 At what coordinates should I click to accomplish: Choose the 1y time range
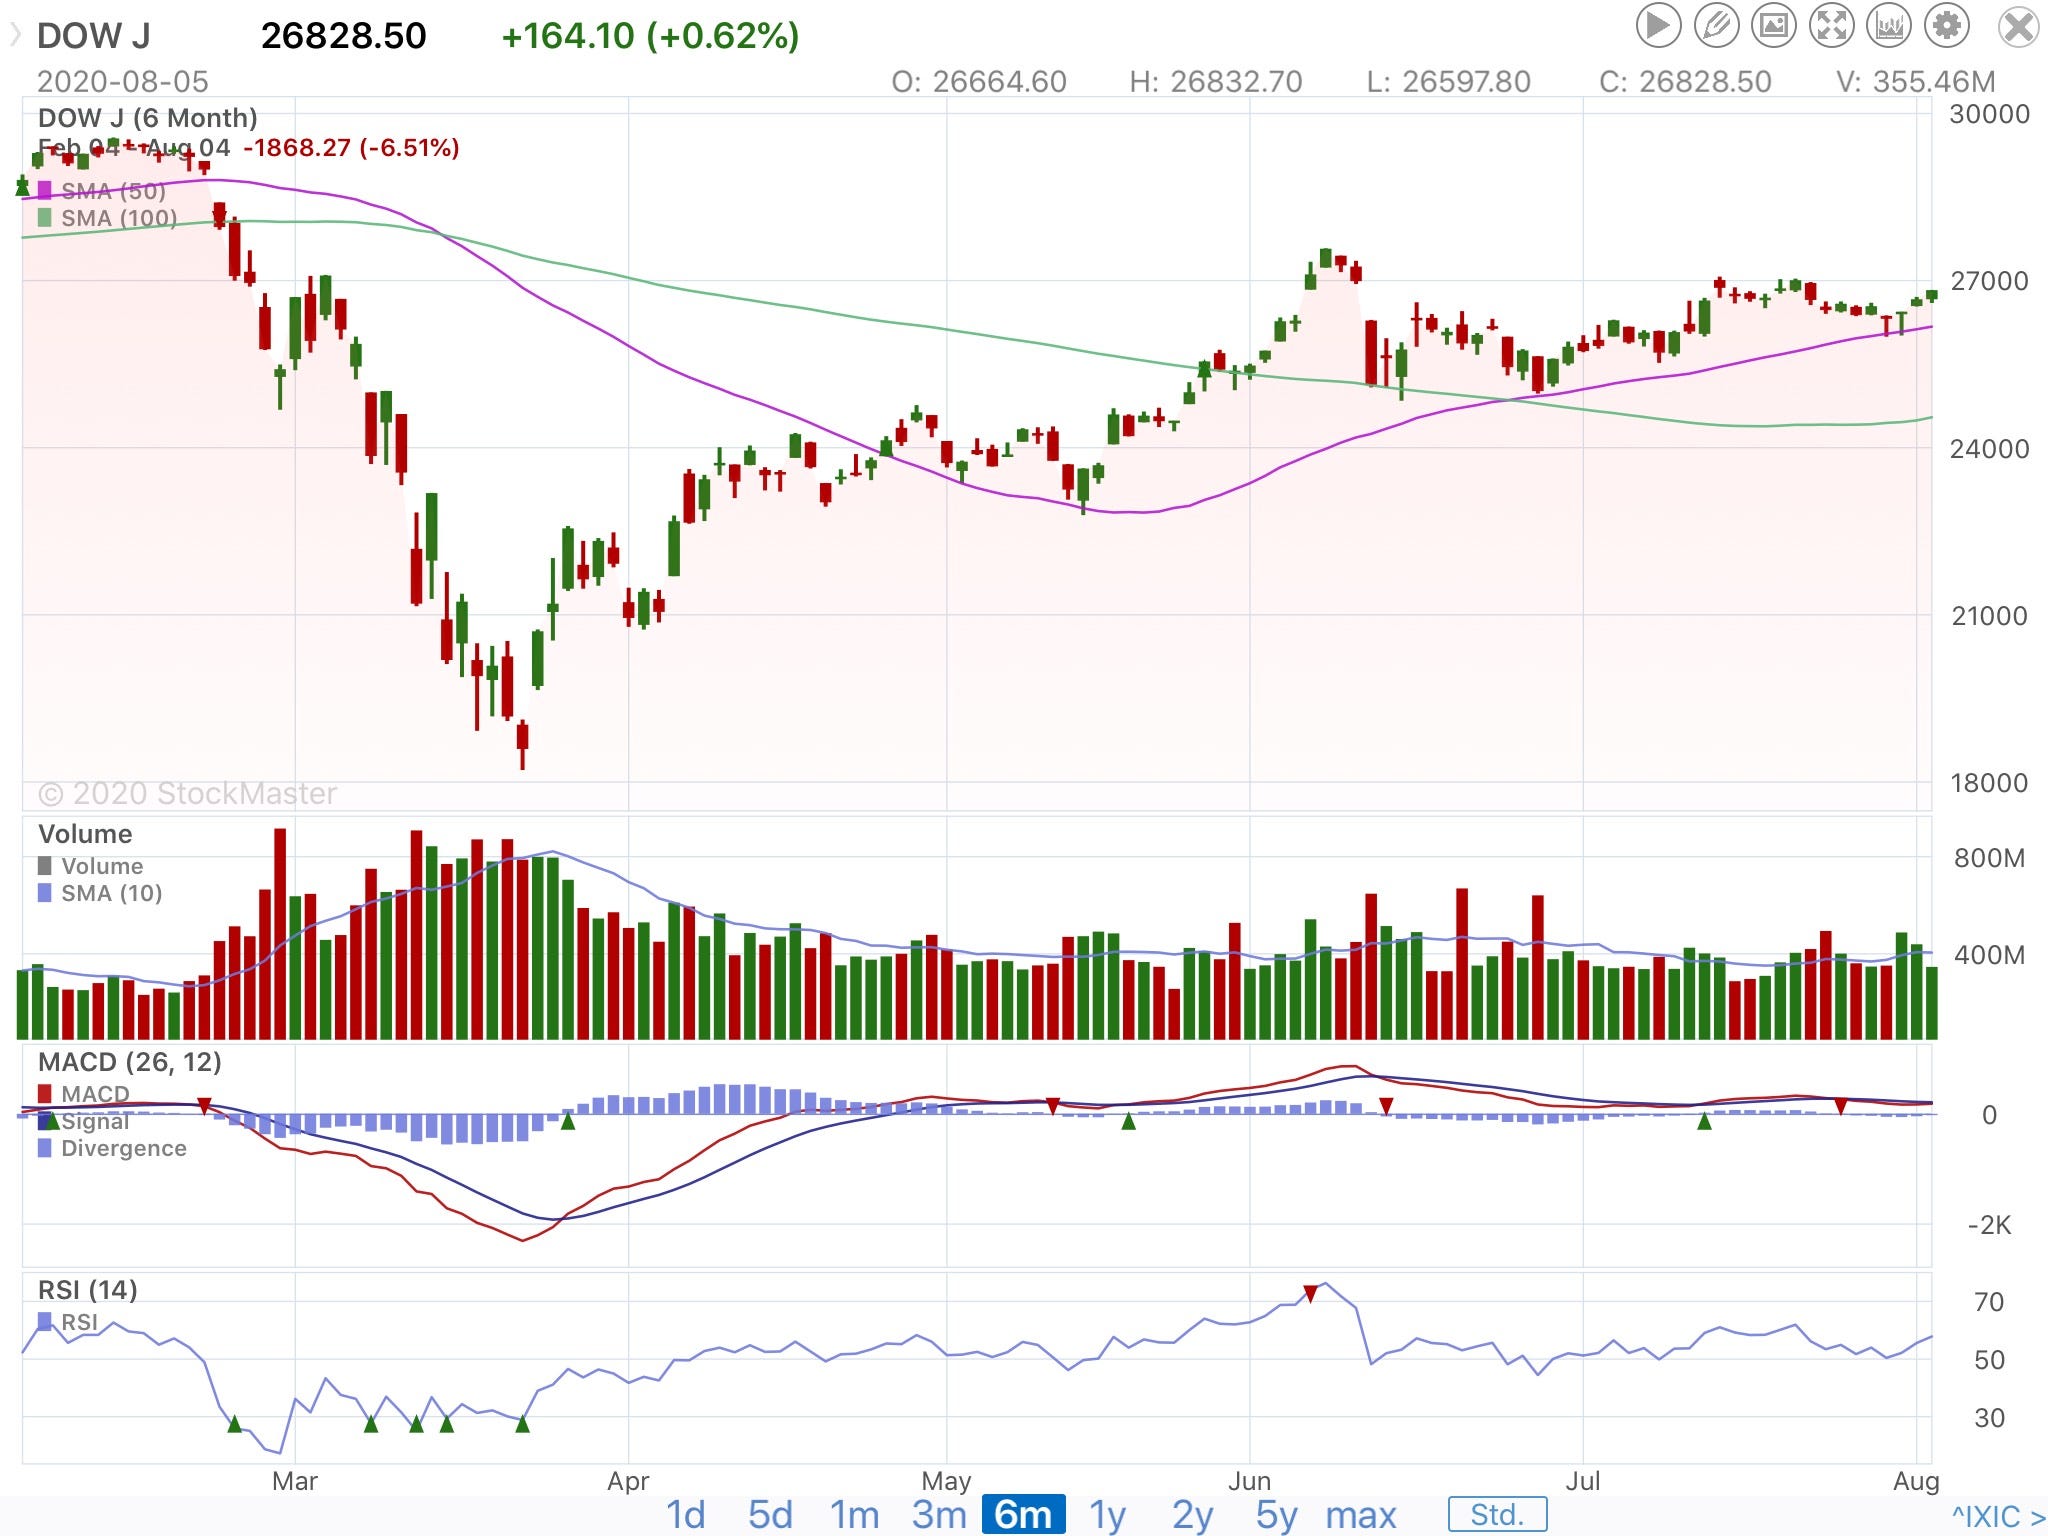[x=1107, y=1514]
